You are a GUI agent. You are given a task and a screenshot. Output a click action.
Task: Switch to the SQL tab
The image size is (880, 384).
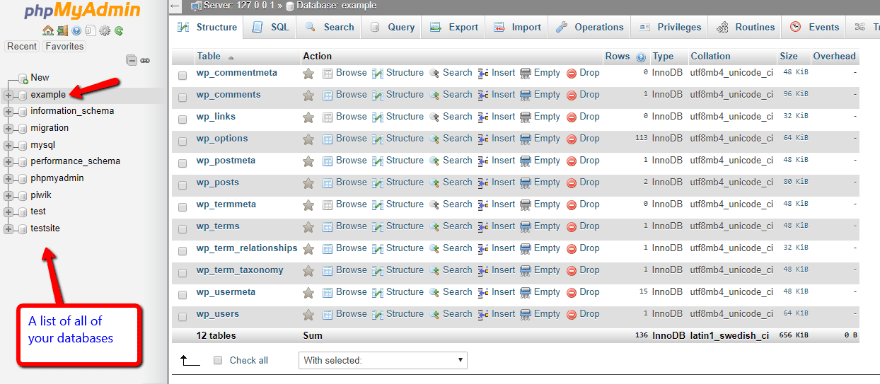pos(271,27)
